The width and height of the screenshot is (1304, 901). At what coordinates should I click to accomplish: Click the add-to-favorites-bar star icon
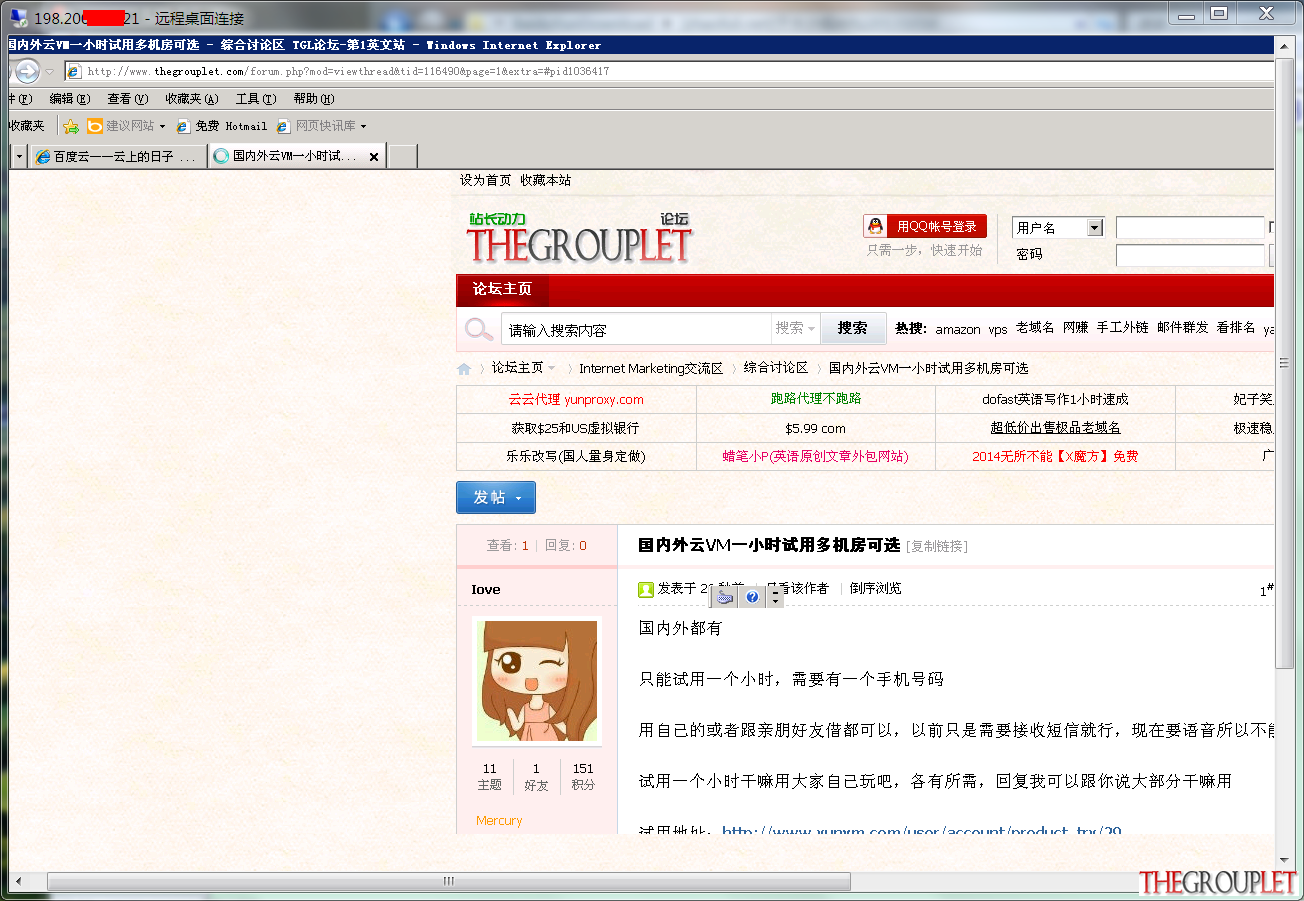pos(71,126)
